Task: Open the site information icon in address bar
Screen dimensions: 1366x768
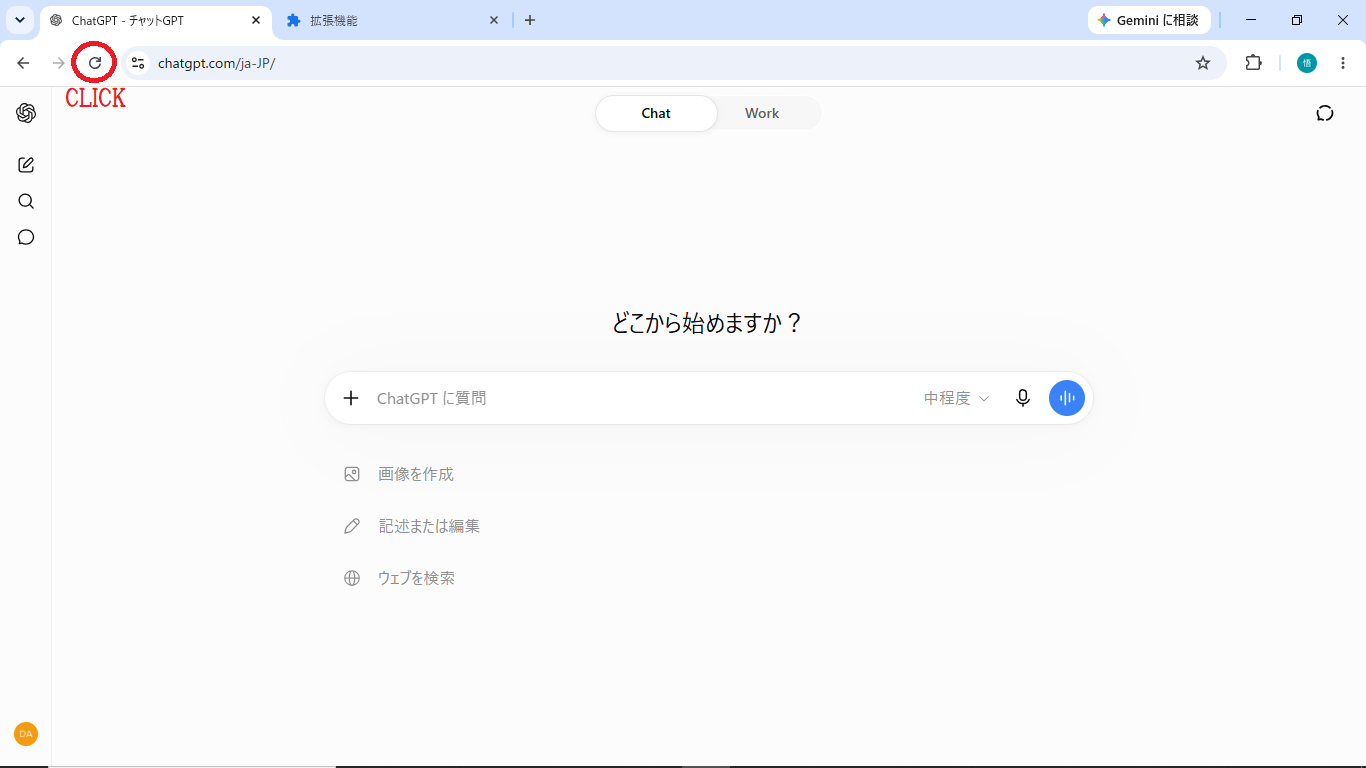Action: pyautogui.click(x=138, y=63)
